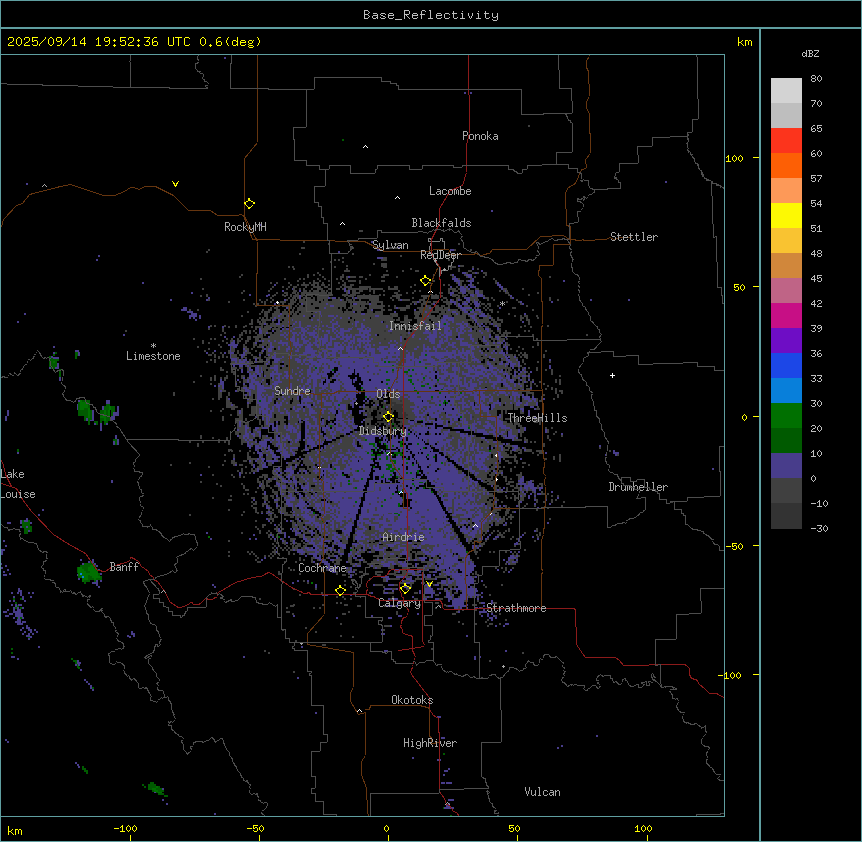Select the violet 36-39 dBZ legend swatch
The image size is (862, 842).
click(x=786, y=341)
